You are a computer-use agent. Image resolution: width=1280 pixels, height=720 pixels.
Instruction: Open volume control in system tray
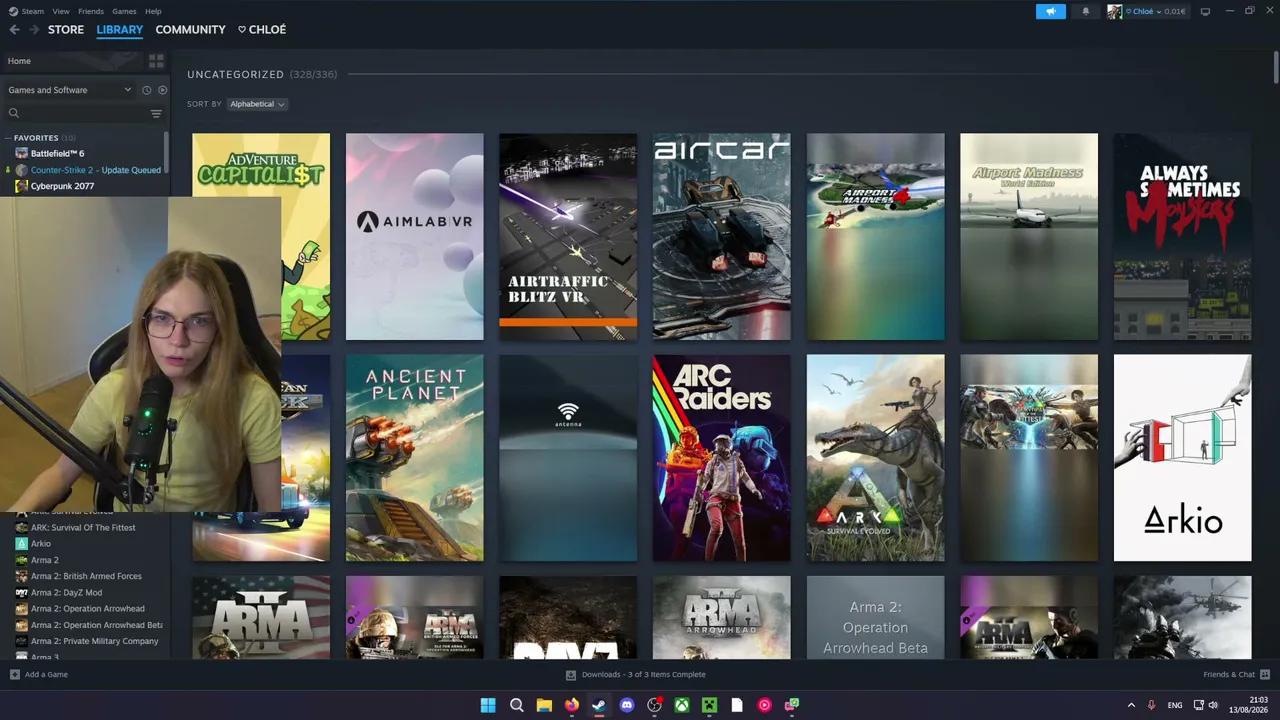tap(1213, 705)
